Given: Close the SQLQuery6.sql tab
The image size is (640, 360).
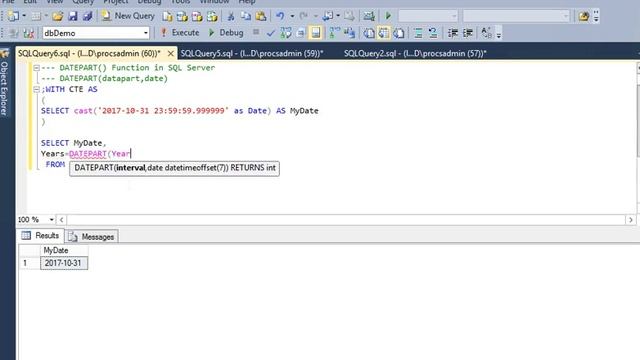Looking at the screenshot, I should (171, 53).
